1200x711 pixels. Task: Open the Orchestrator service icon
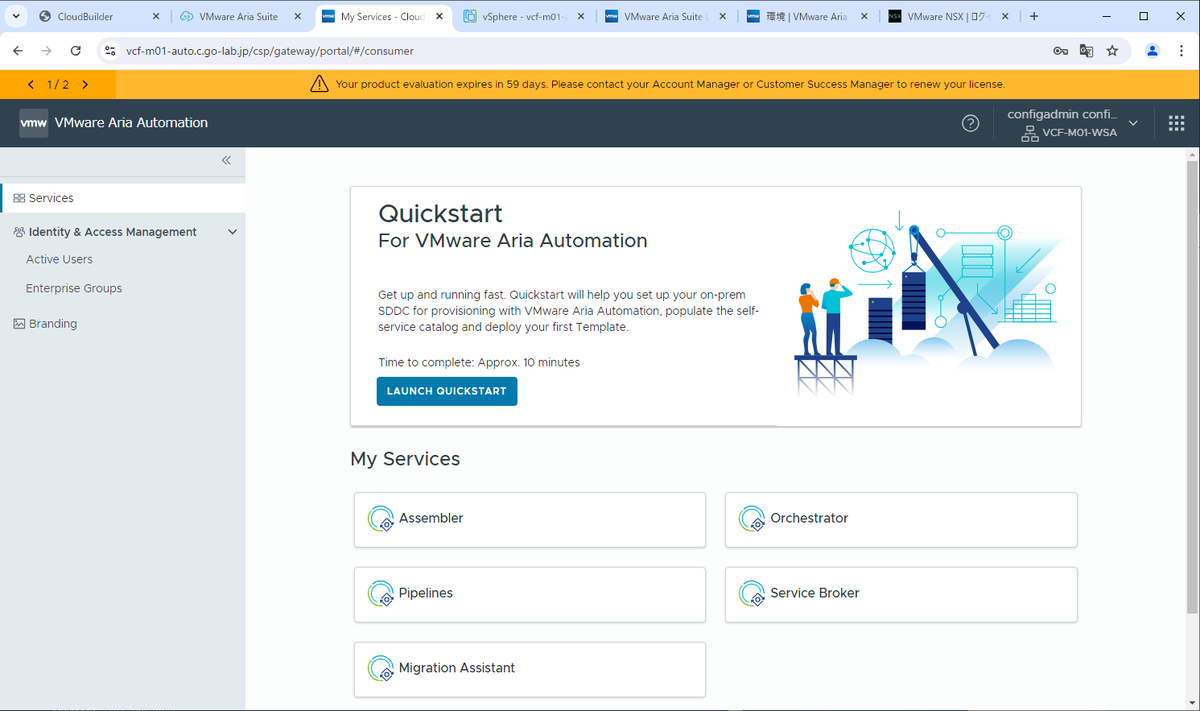[x=752, y=518]
